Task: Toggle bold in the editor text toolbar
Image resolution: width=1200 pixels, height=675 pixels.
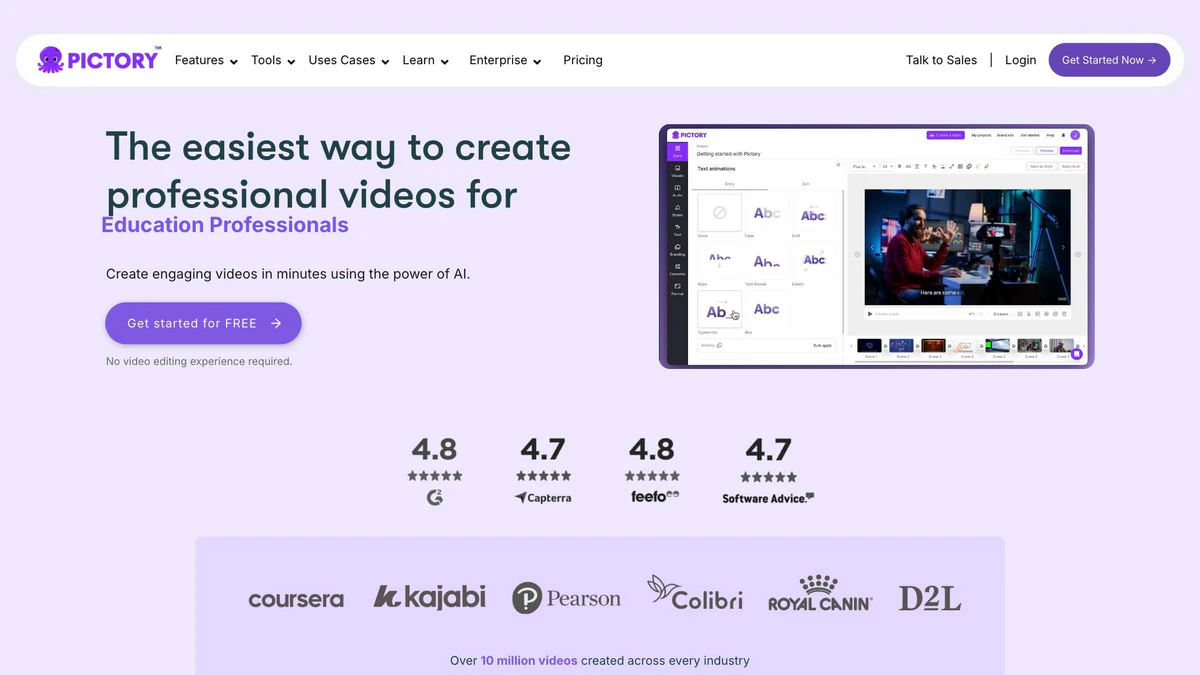Action: [899, 166]
